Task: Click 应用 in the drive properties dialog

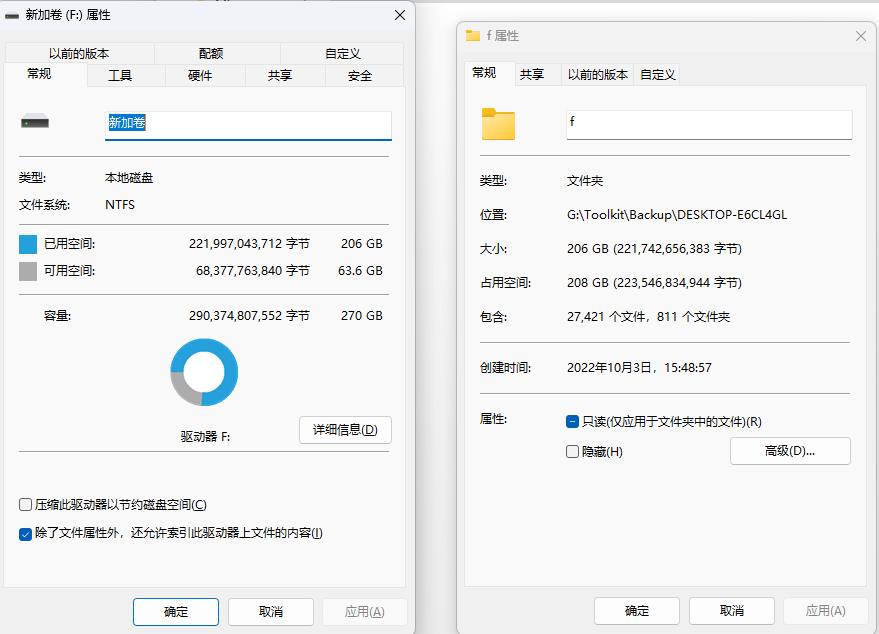Action: pyautogui.click(x=365, y=610)
